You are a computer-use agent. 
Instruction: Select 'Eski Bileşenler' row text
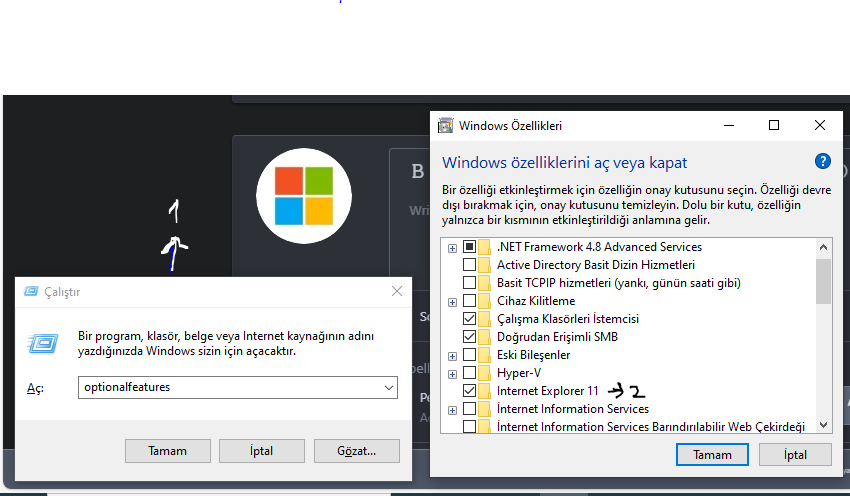(x=533, y=355)
